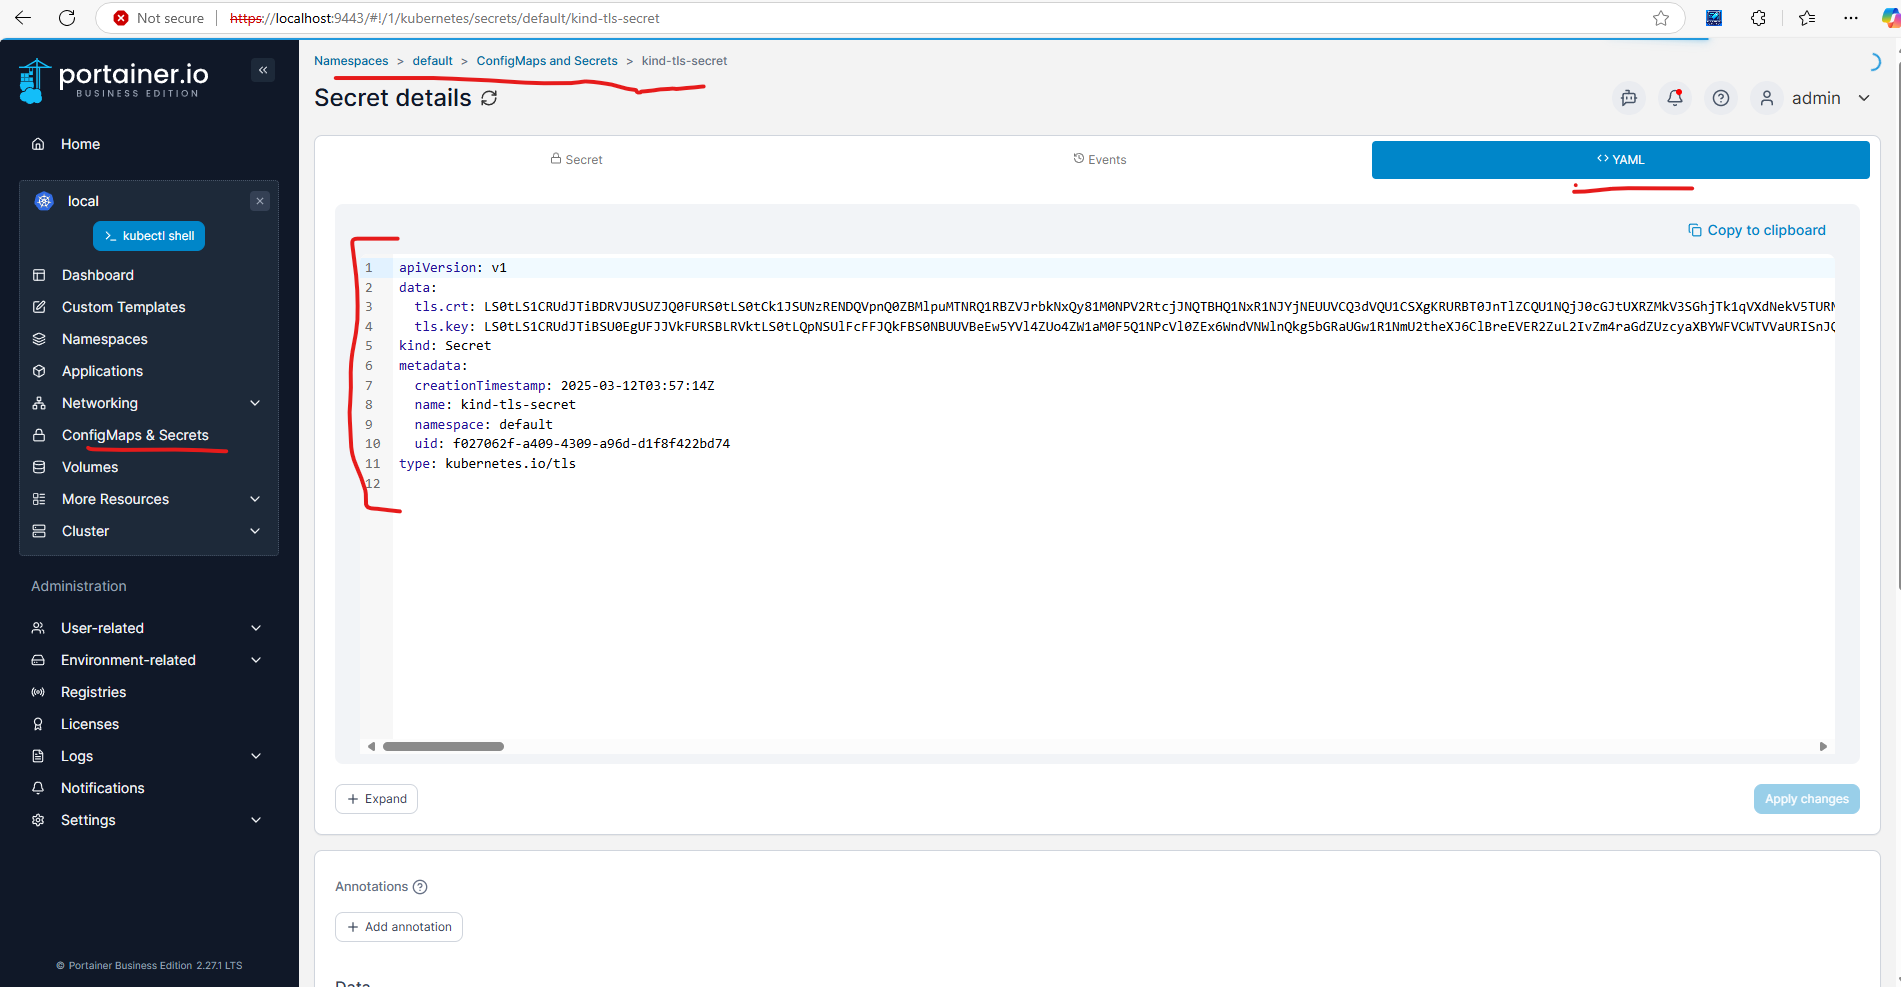Screen dimensions: 1901x987
Task: Close the local environment with X
Action: point(260,201)
